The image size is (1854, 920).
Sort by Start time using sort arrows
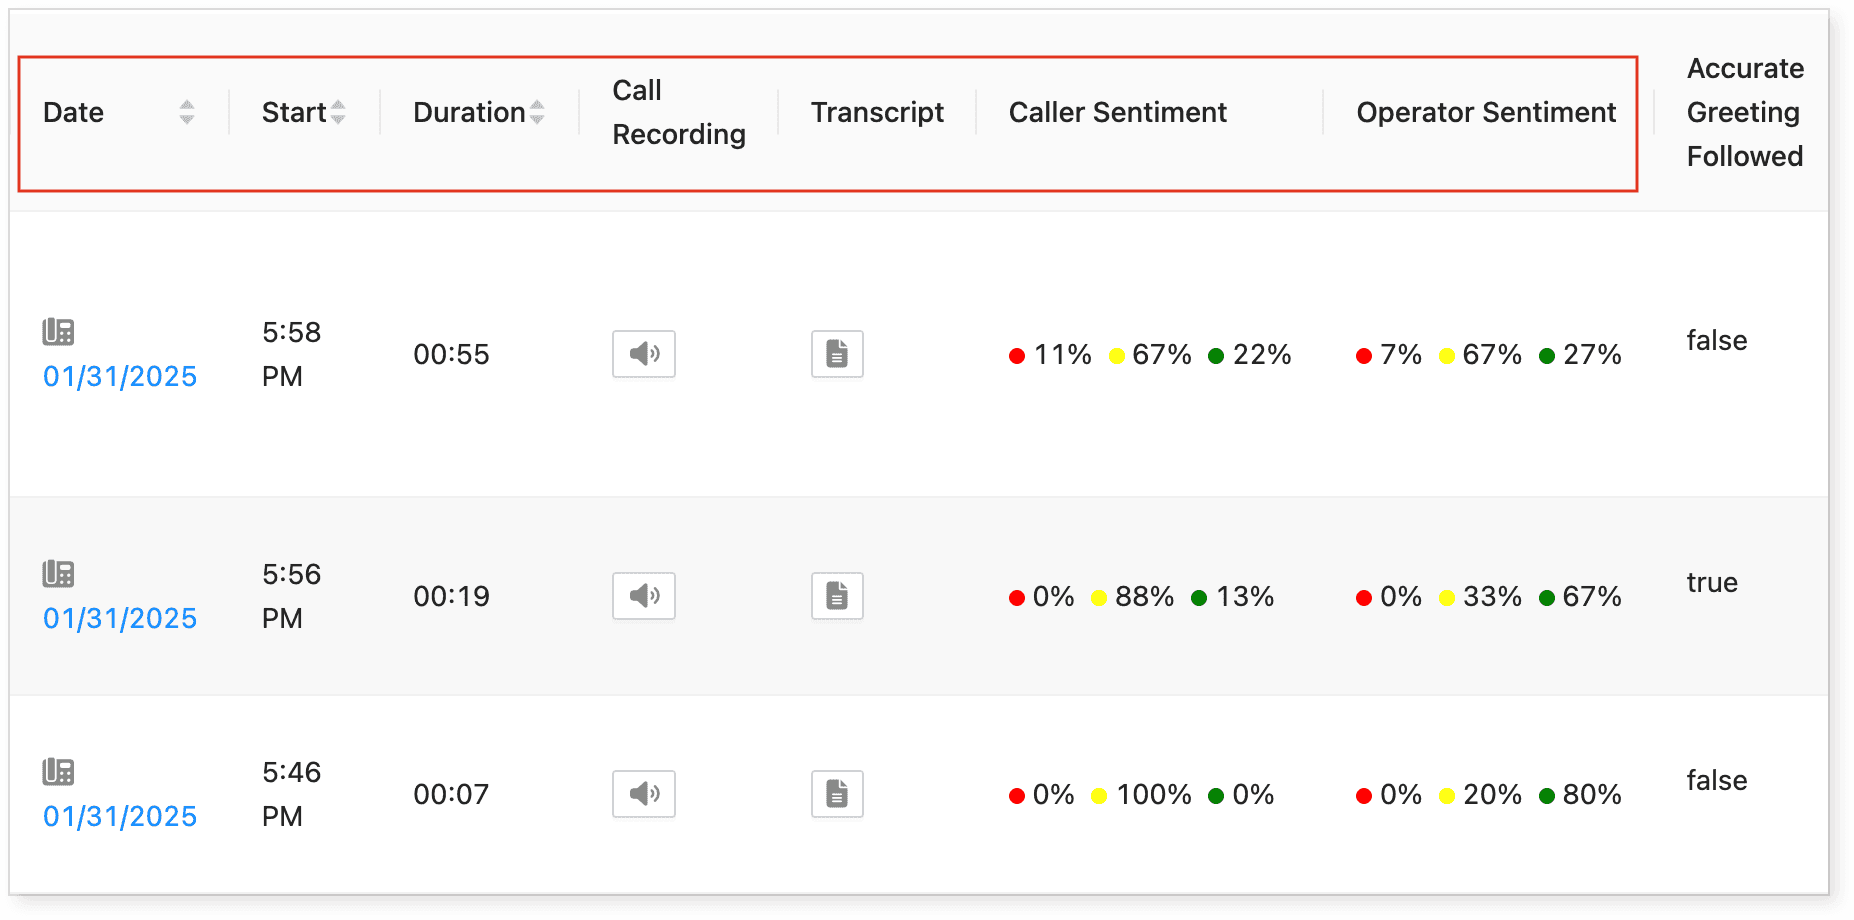(338, 112)
